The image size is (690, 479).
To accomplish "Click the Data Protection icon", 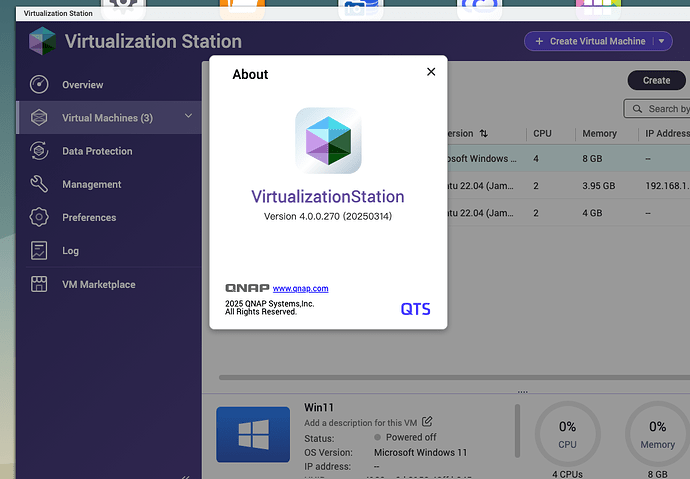I will (39, 150).
